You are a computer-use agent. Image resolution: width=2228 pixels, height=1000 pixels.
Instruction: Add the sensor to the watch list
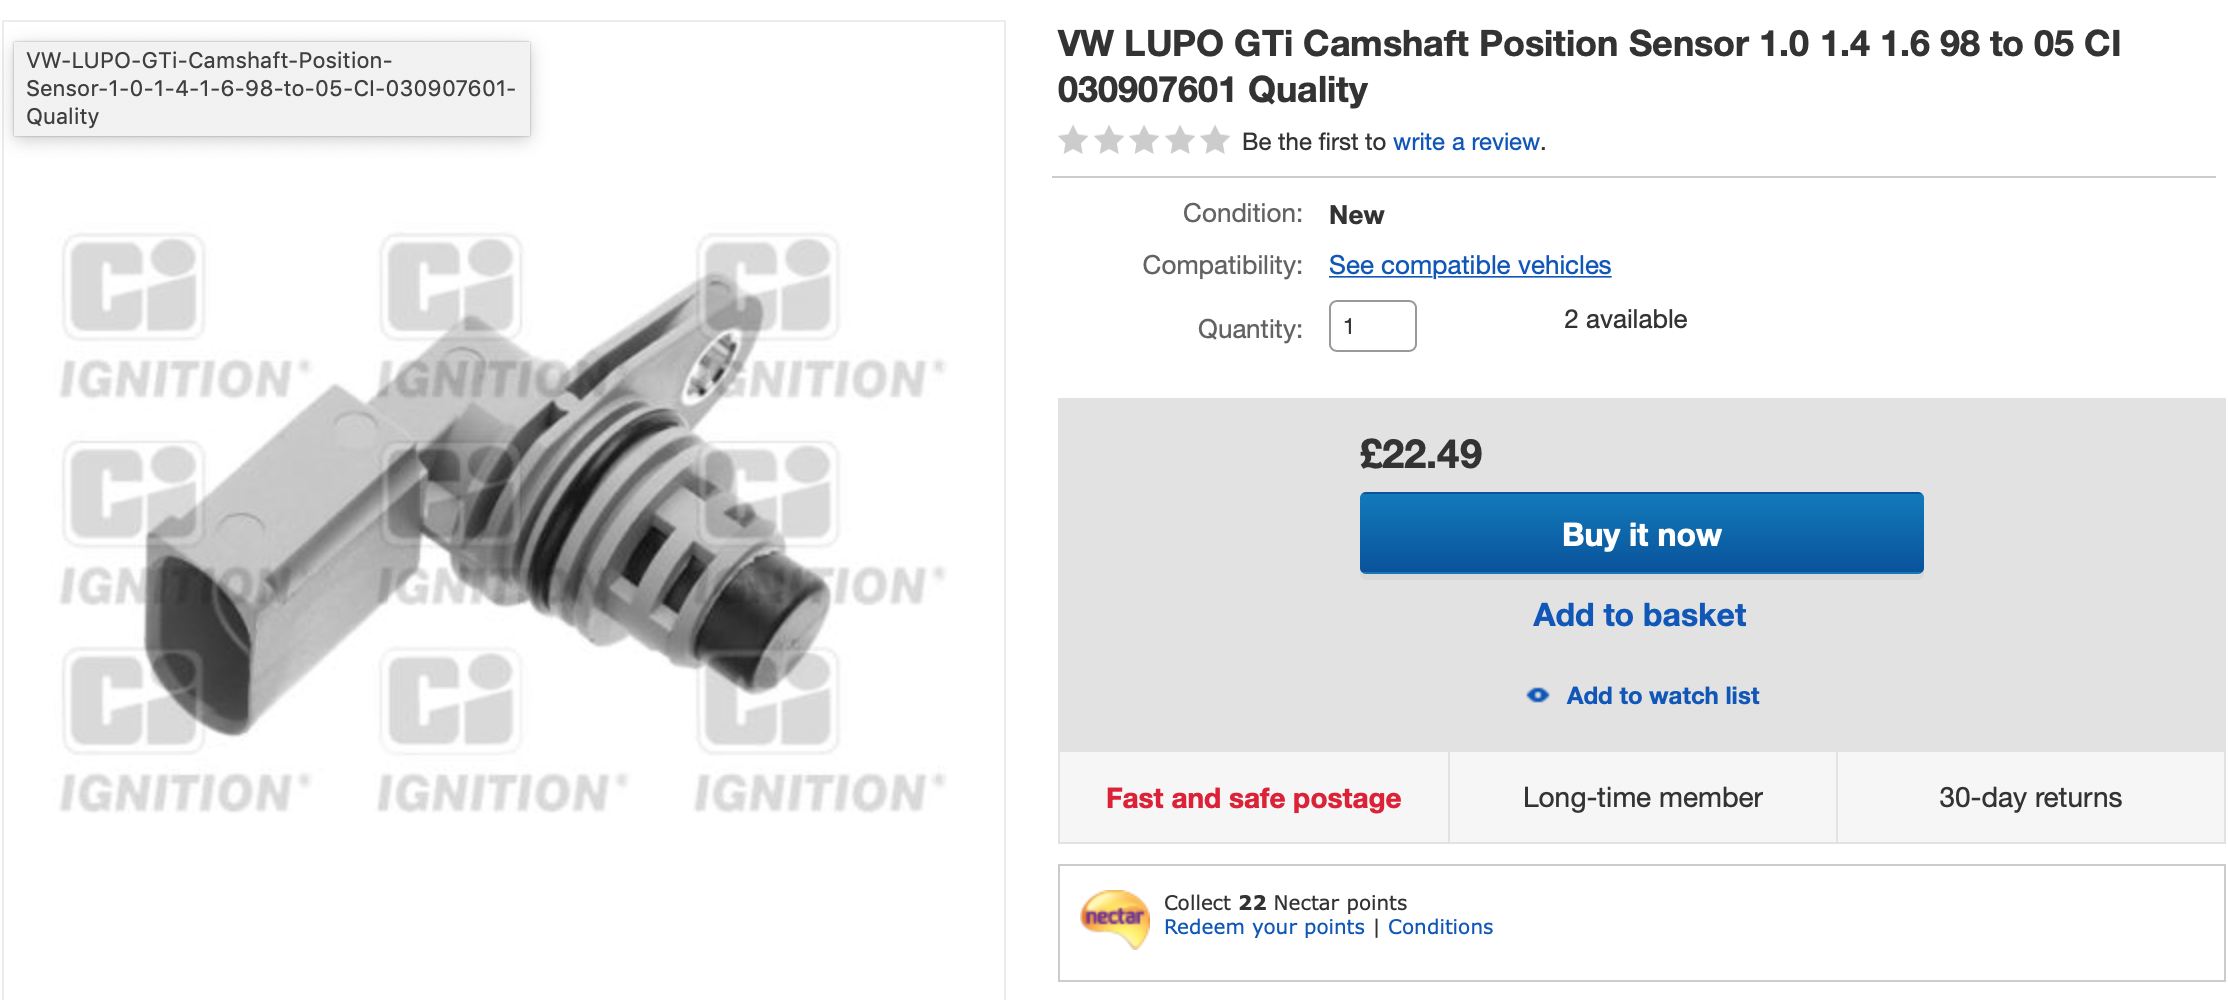tap(1662, 696)
